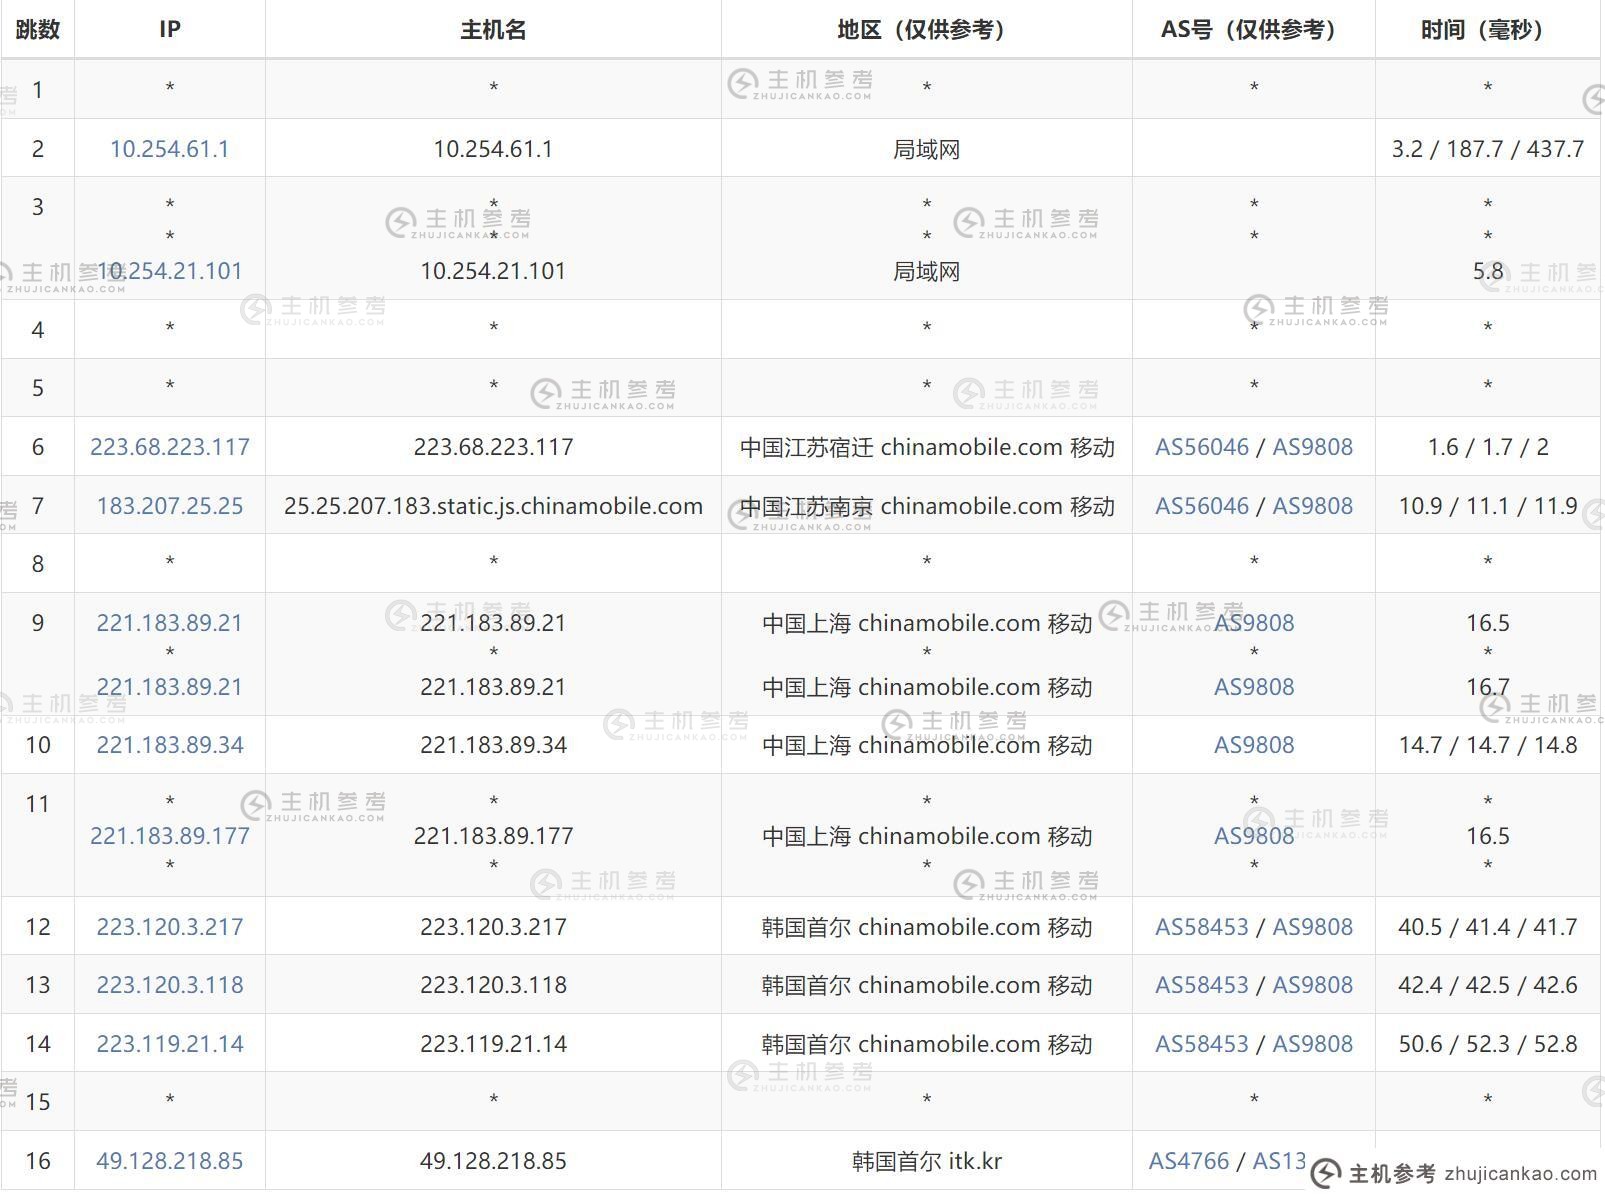
Task: Click the AS号（仅供参考）column header
Action: tap(1254, 30)
